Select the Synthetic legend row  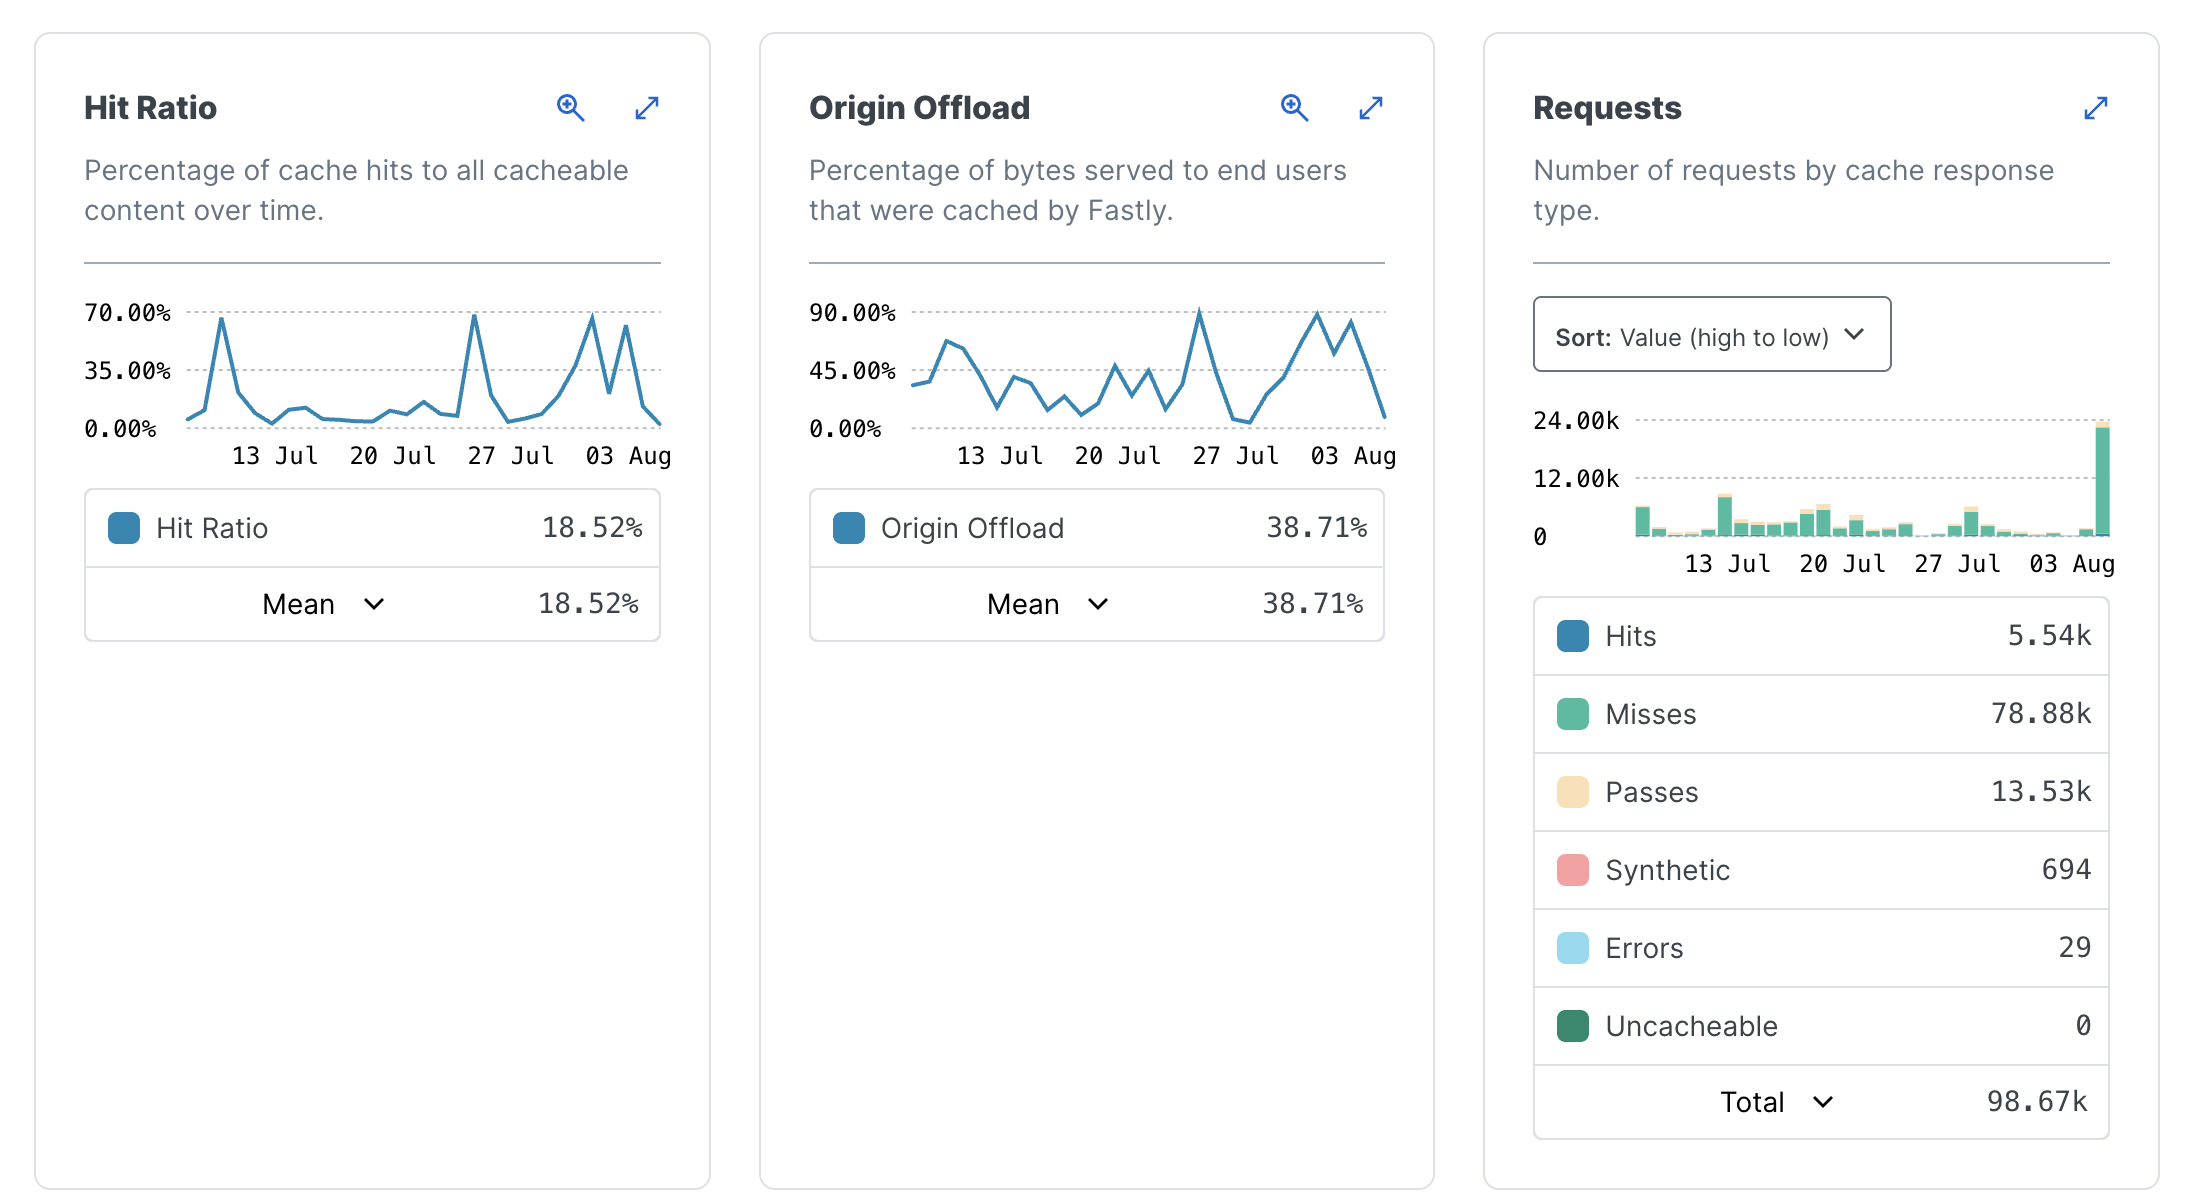point(1820,870)
